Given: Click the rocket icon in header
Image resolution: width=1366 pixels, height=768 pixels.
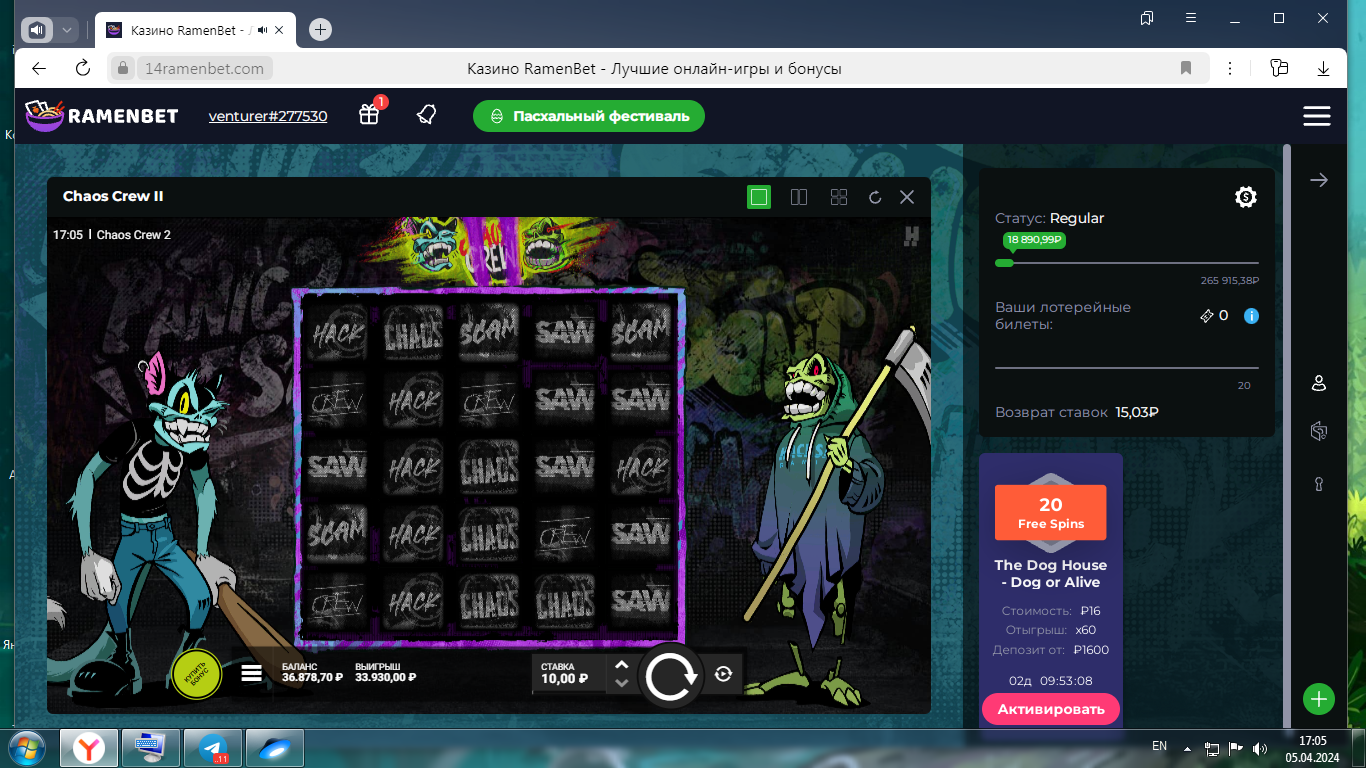Looking at the screenshot, I should 427,115.
